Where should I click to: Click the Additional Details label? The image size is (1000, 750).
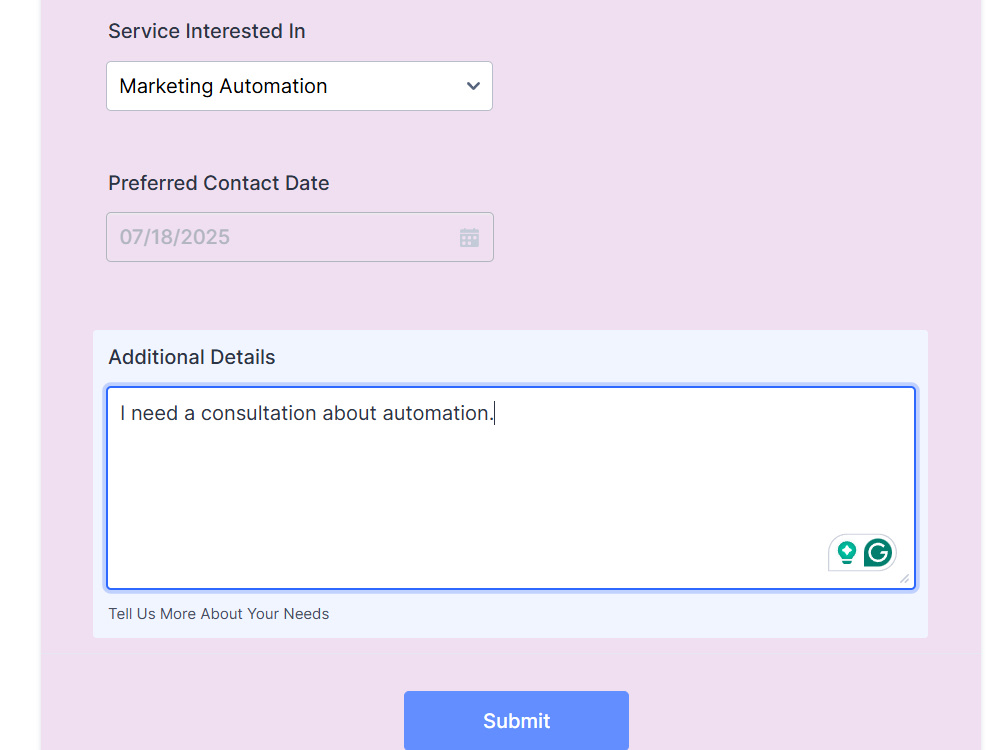pyautogui.click(x=192, y=357)
